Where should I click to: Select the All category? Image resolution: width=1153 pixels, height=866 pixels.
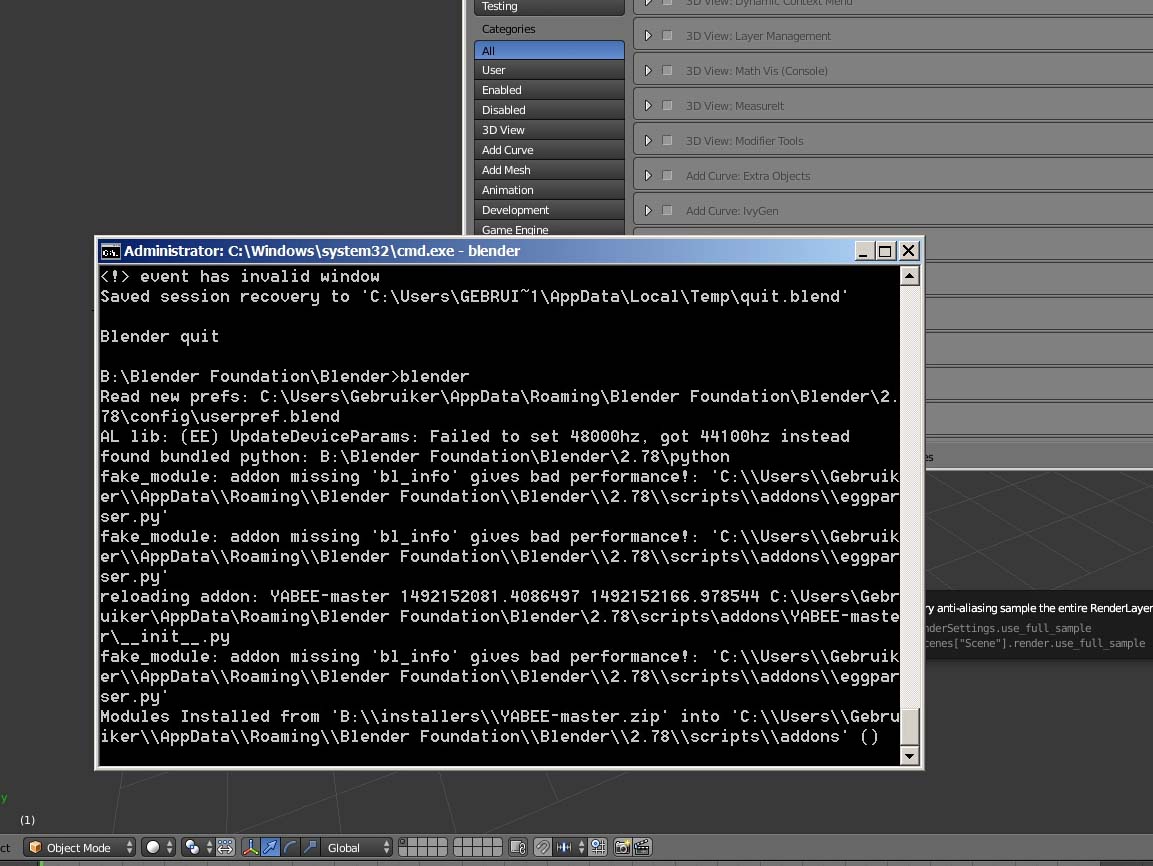tap(549, 51)
